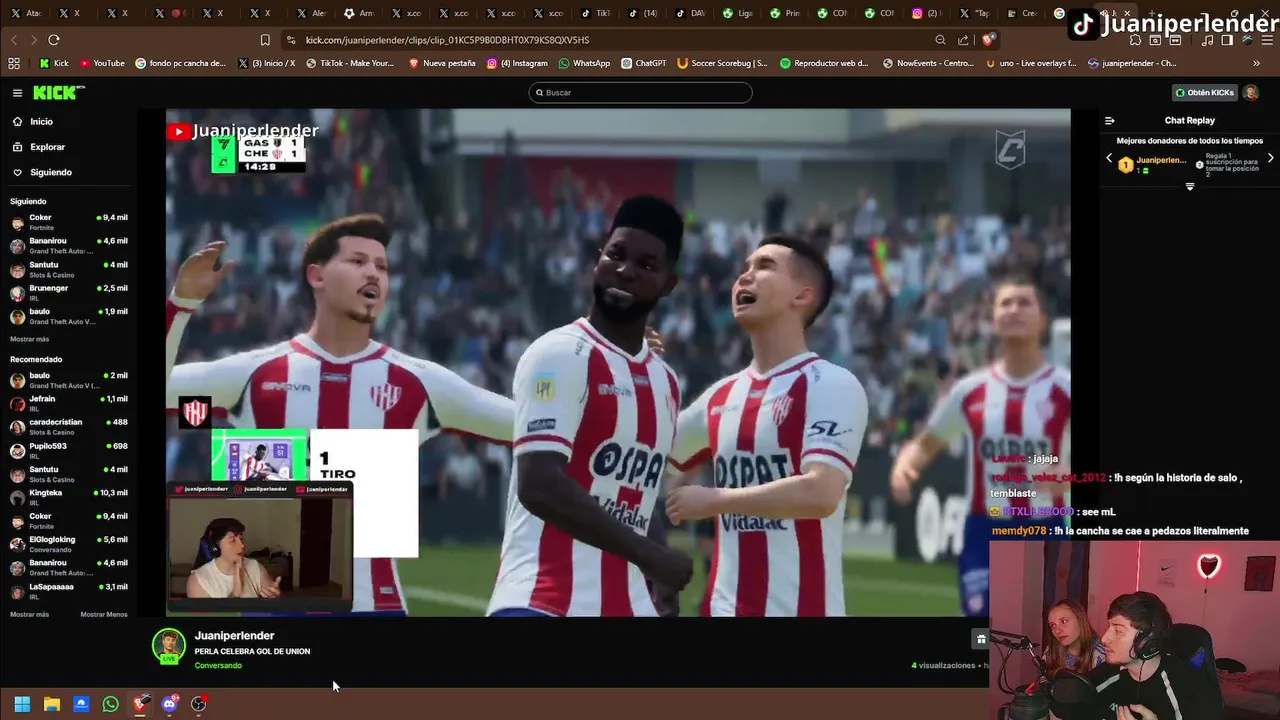Open LaSapaaaaa channel in the sidebar

pyautogui.click(x=68, y=591)
